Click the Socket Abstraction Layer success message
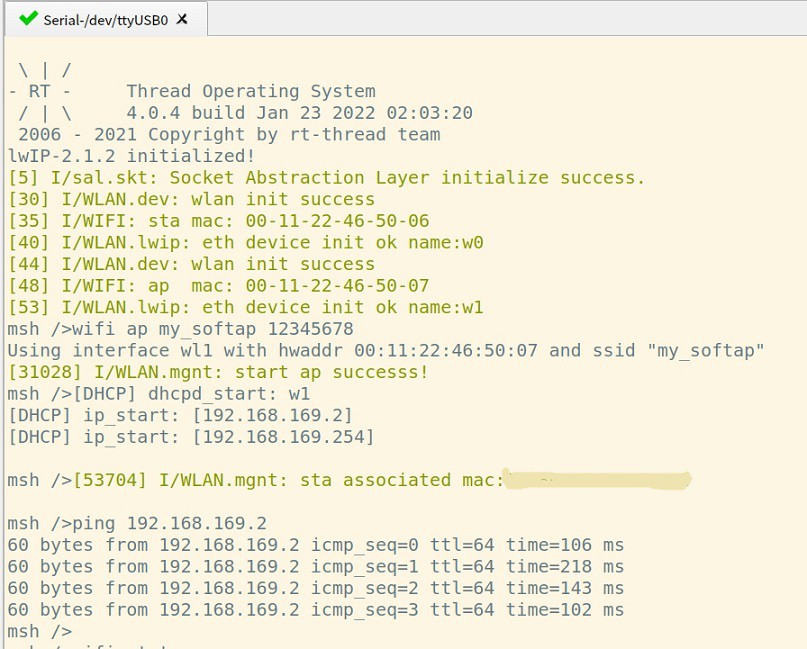The width and height of the screenshot is (807, 649). [326, 178]
